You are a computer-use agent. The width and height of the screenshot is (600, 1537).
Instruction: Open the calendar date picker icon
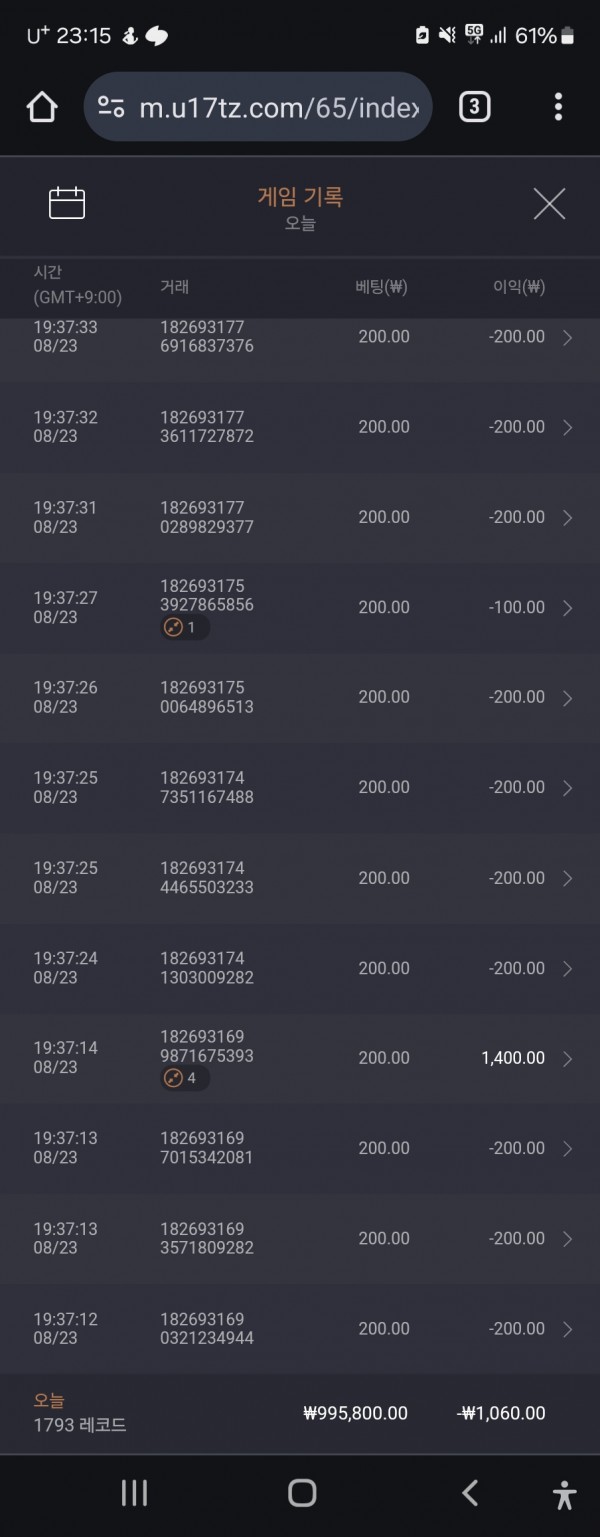point(67,204)
